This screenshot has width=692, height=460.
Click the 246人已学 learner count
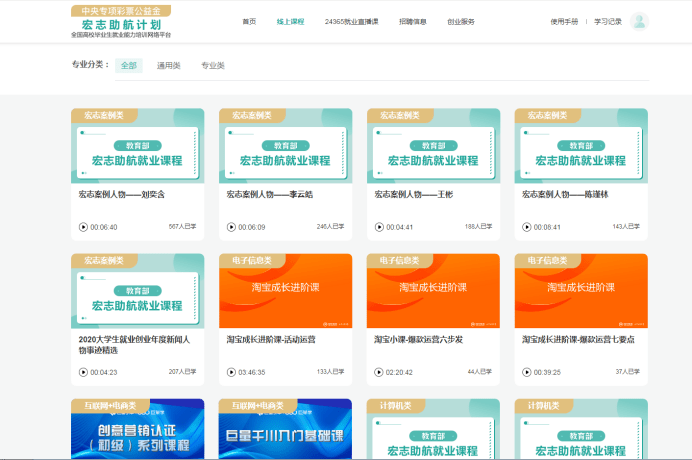tap(330, 226)
